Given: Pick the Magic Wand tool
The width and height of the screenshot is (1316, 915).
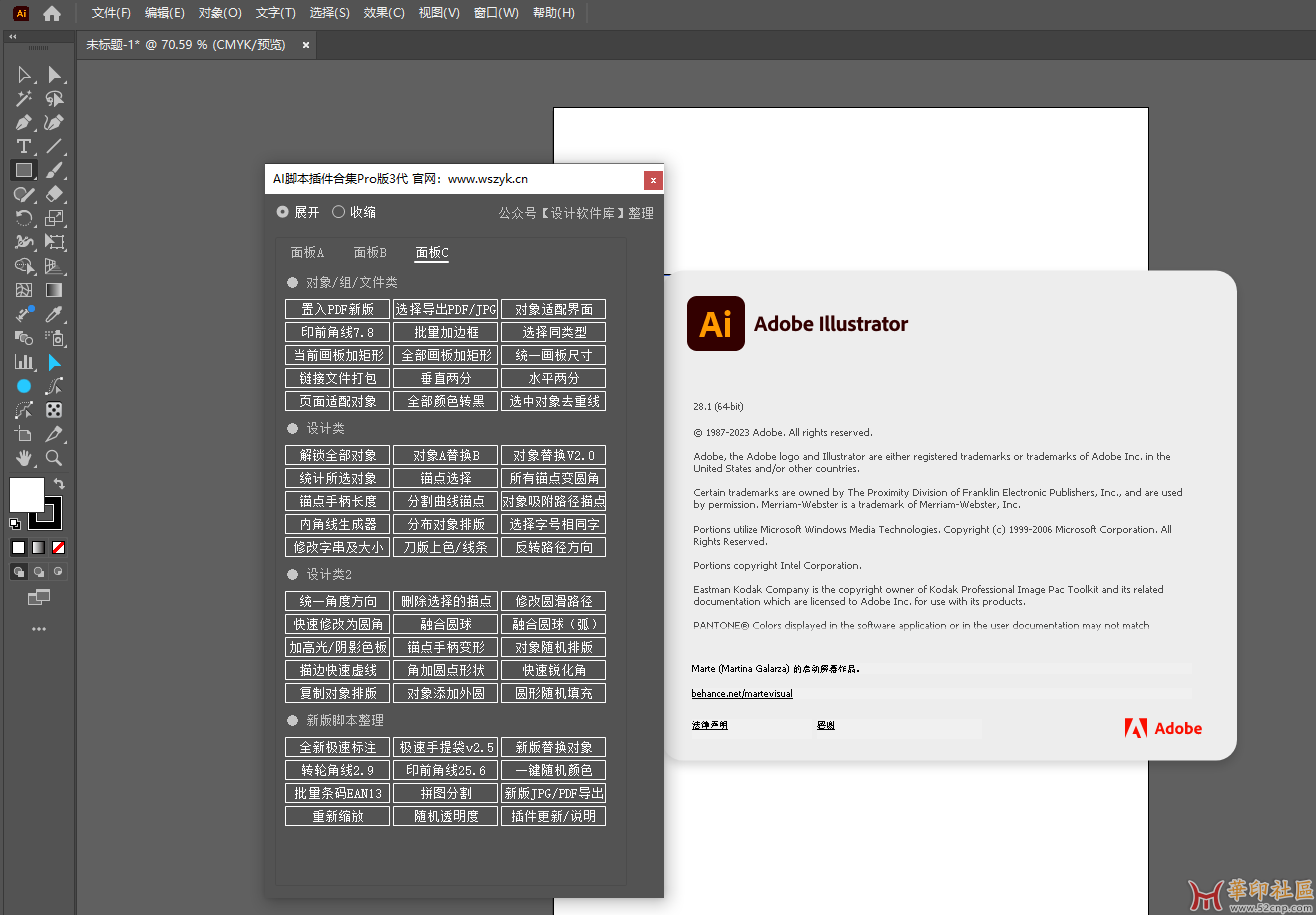Looking at the screenshot, I should 24,99.
